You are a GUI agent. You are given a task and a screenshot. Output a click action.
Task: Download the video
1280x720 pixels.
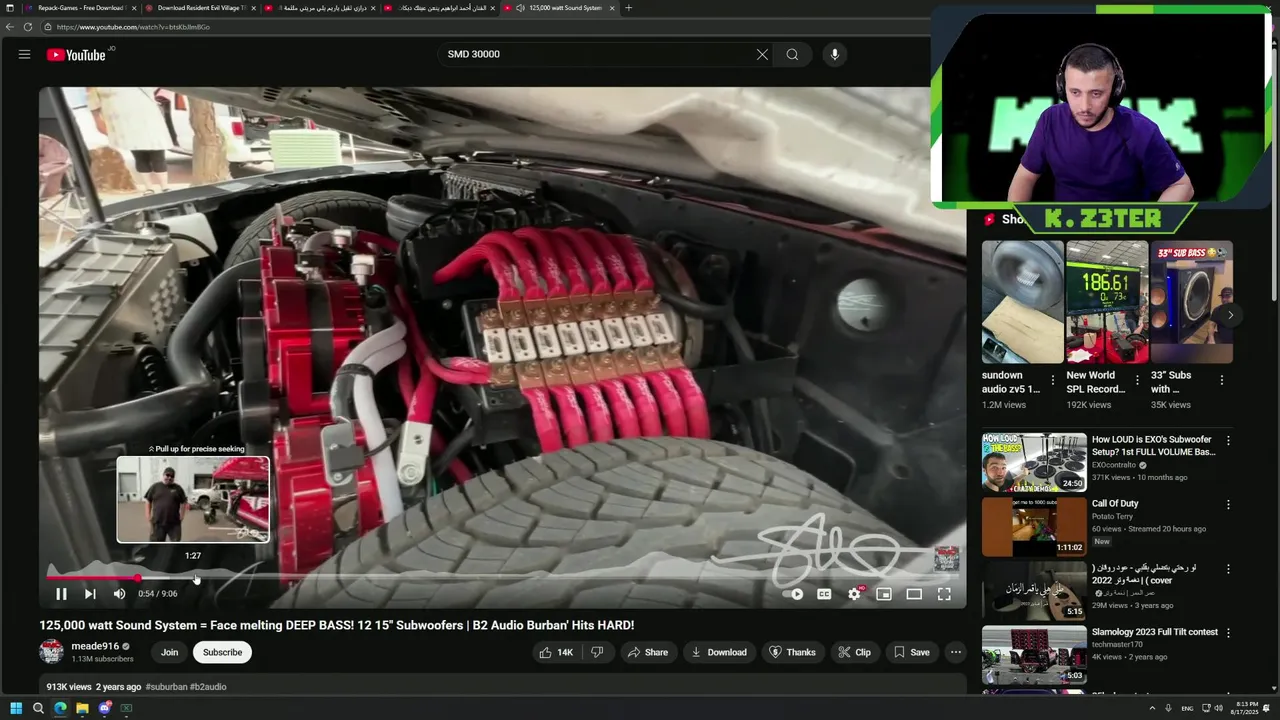coord(719,652)
